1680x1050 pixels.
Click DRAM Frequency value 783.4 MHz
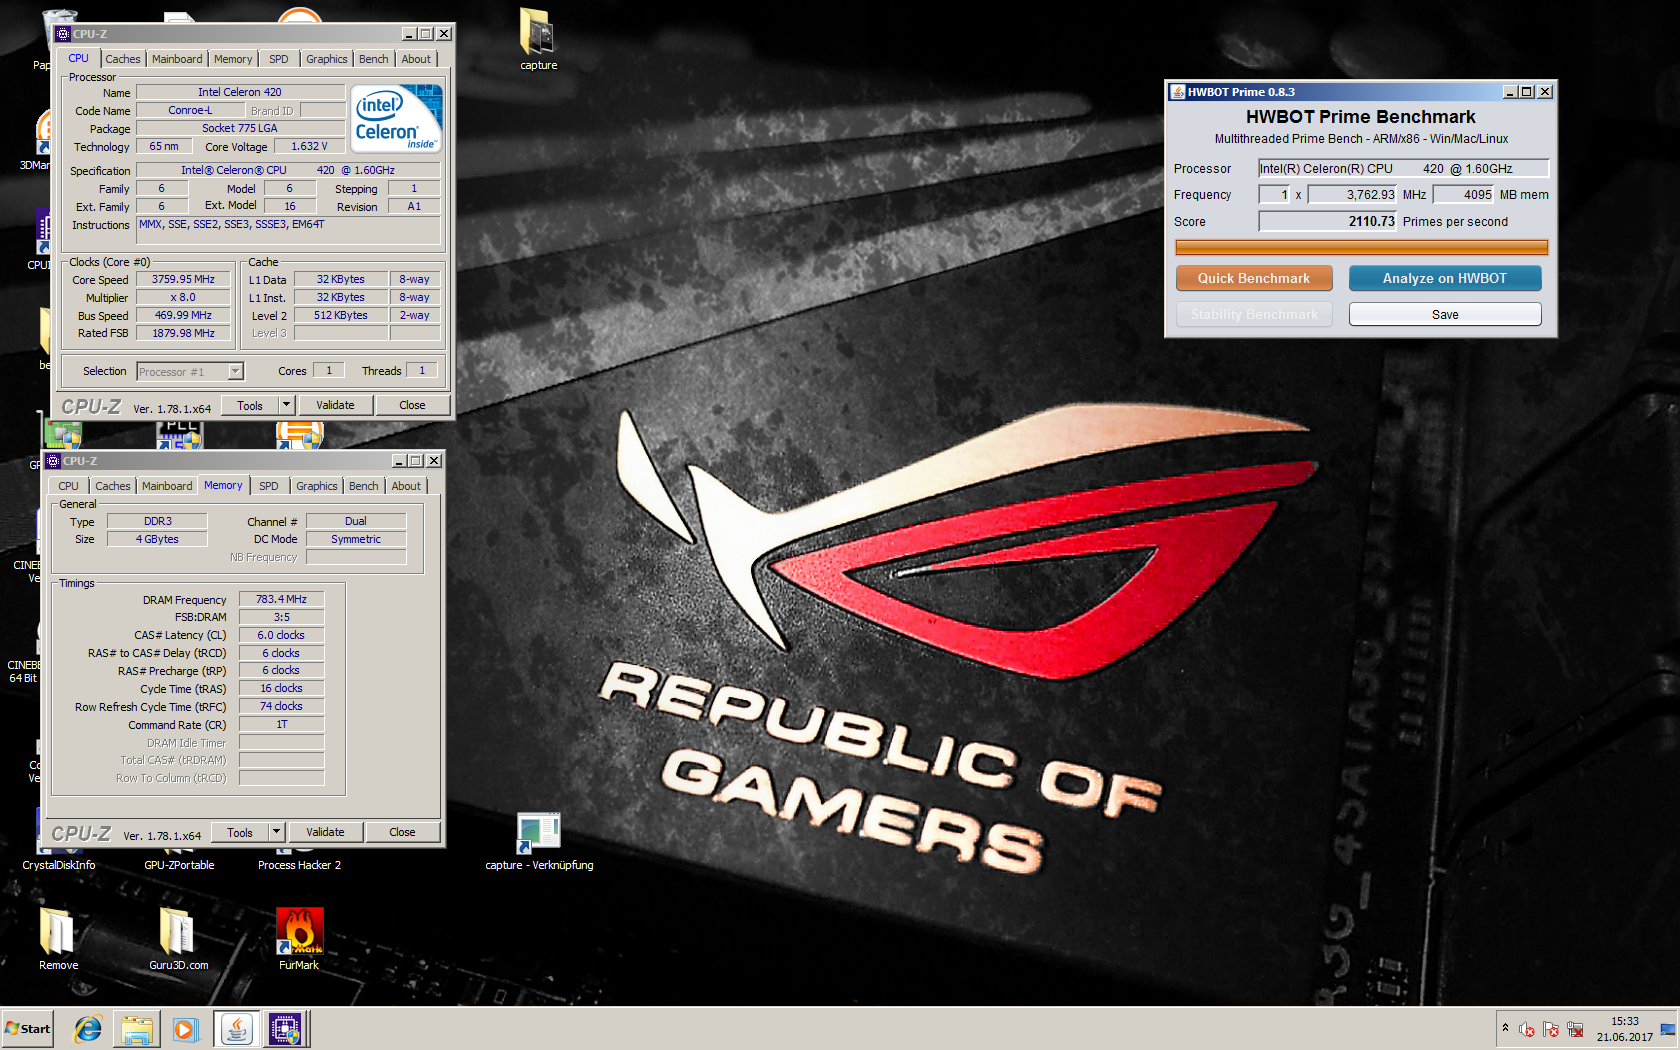tap(281, 599)
